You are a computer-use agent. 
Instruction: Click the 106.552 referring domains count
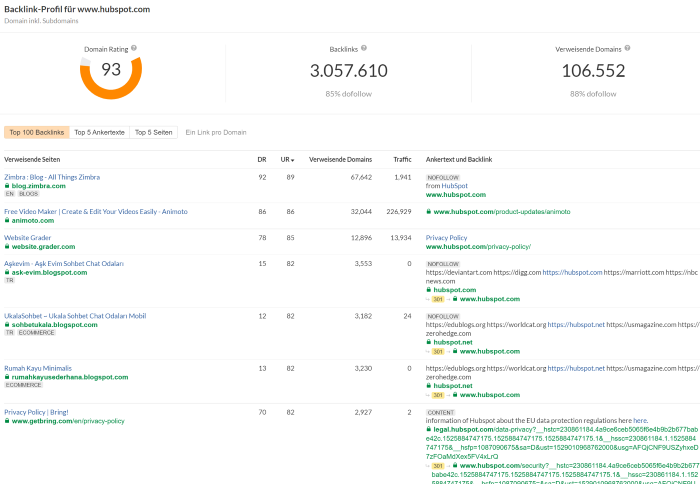tap(593, 71)
